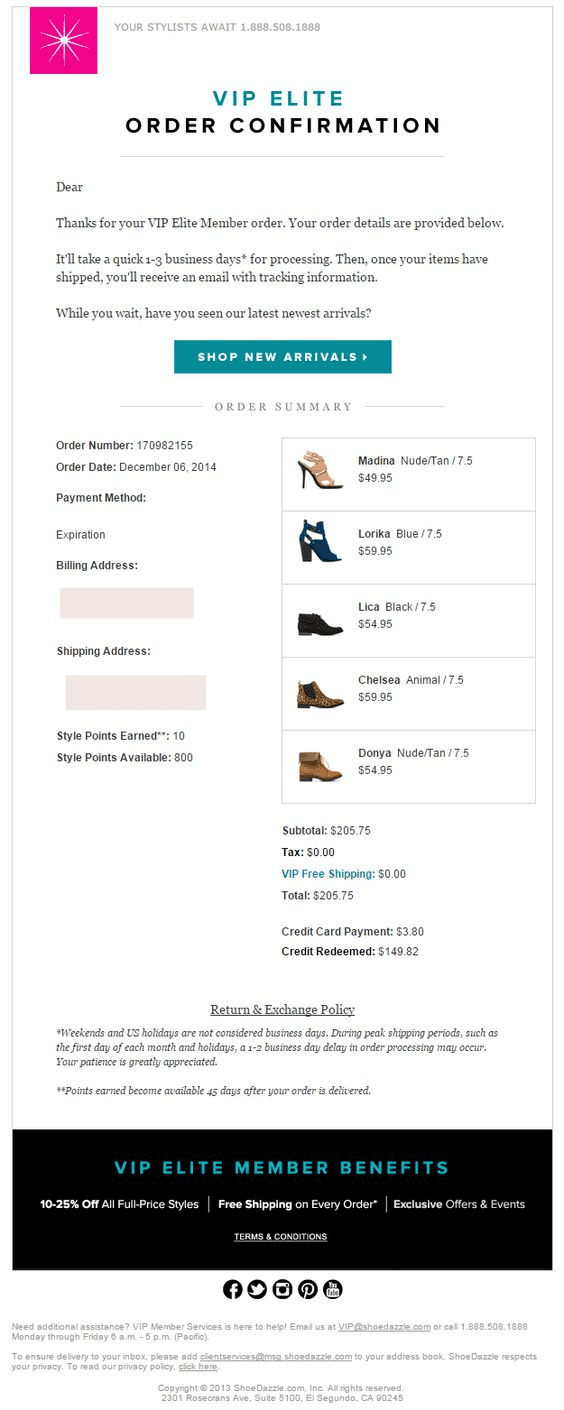Click the VIP Free Shipping label
The image size is (564, 1410).
coord(328,874)
